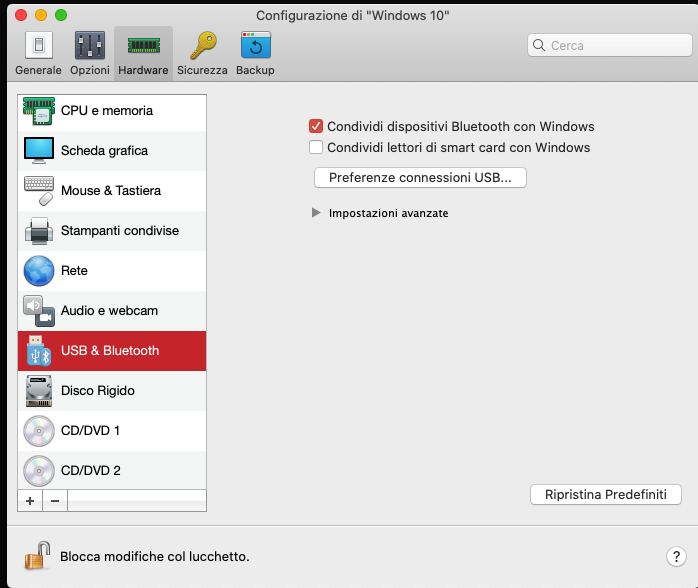Click the CD/DVD 1 disc icon
698x588 pixels.
pyautogui.click(x=39, y=431)
